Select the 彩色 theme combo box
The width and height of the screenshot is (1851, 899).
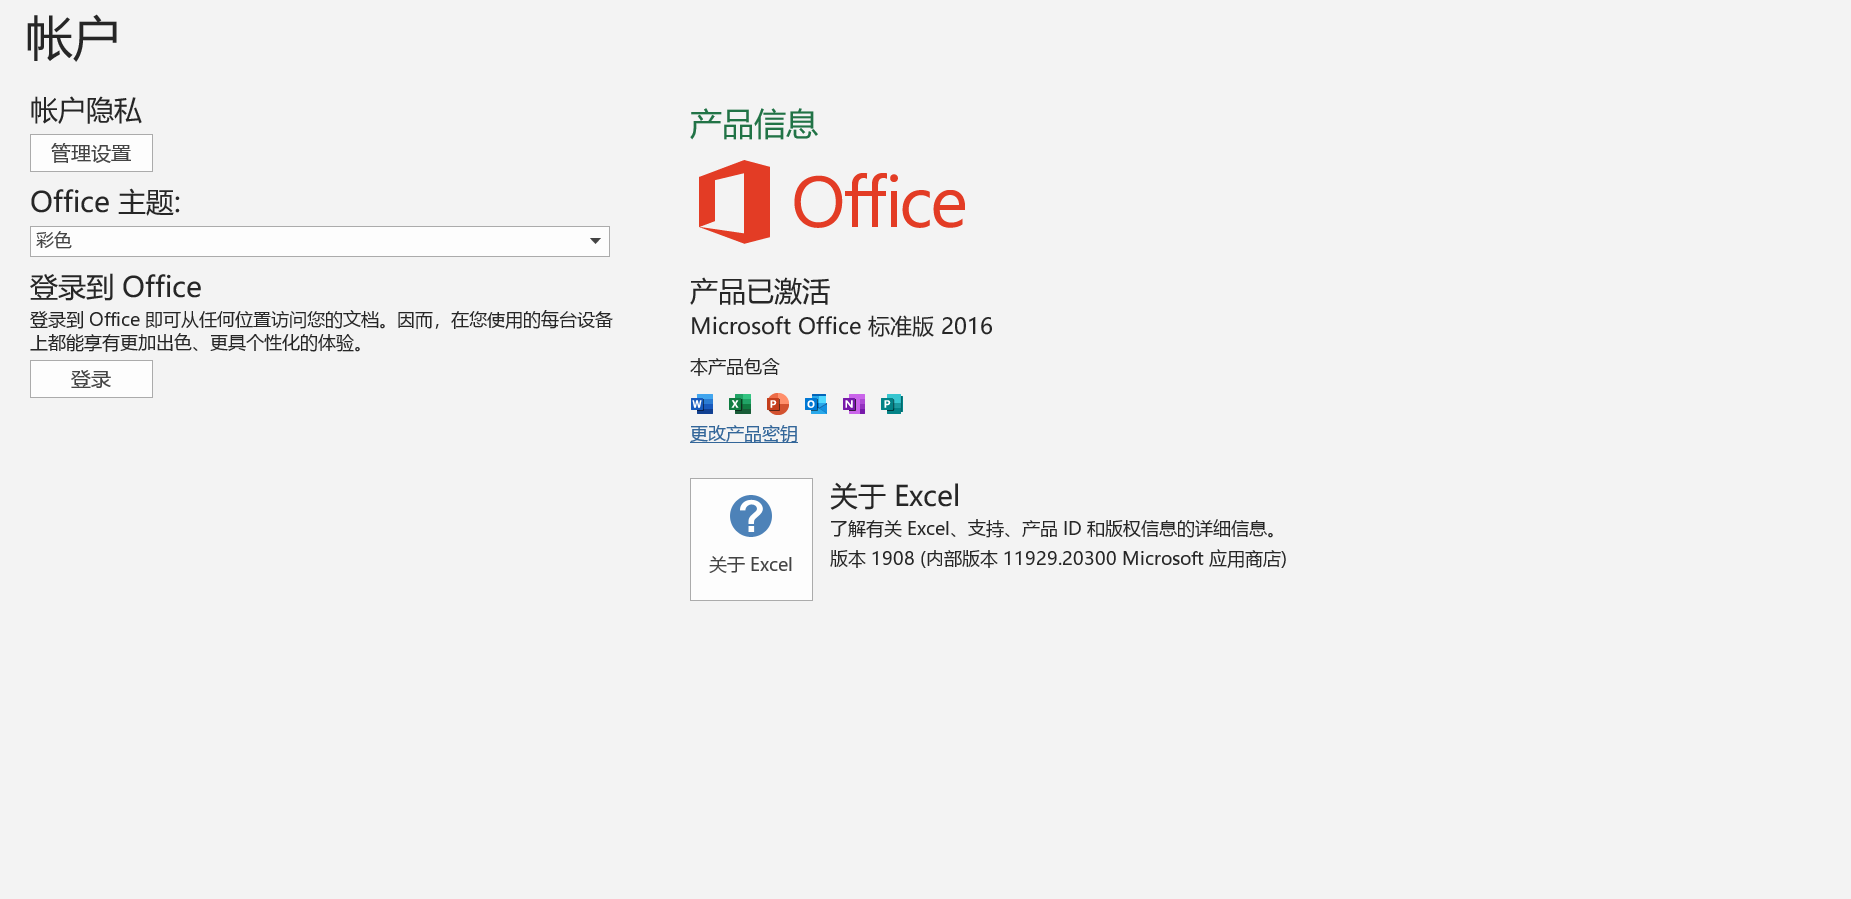(x=320, y=241)
